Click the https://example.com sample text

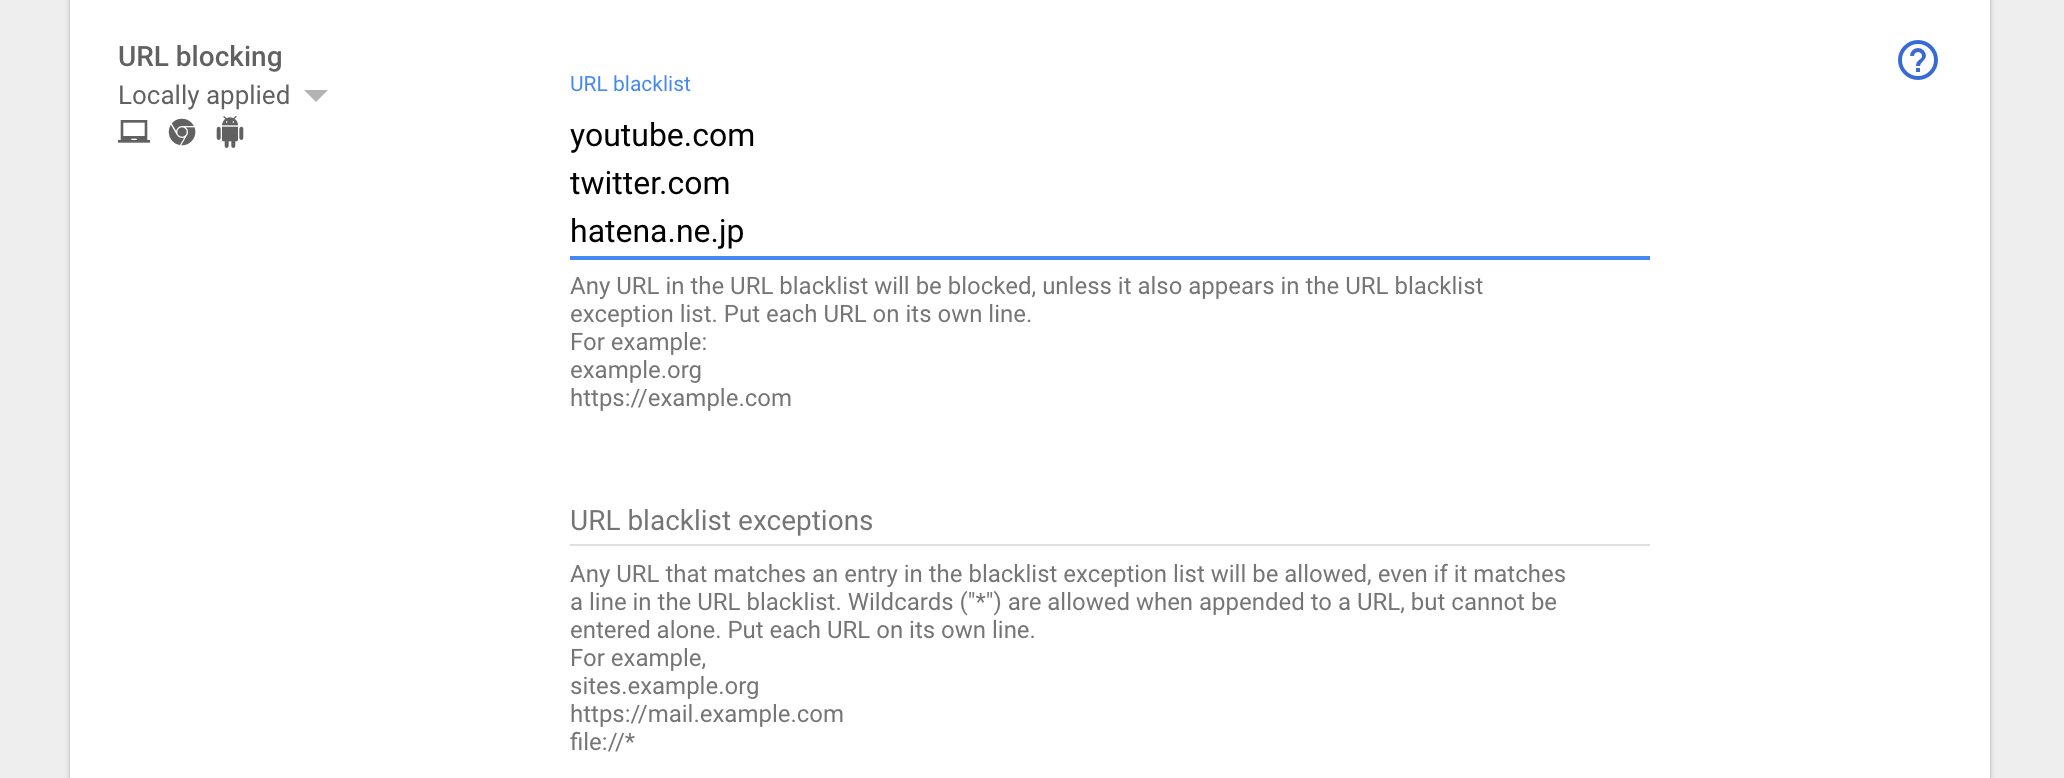pos(681,398)
